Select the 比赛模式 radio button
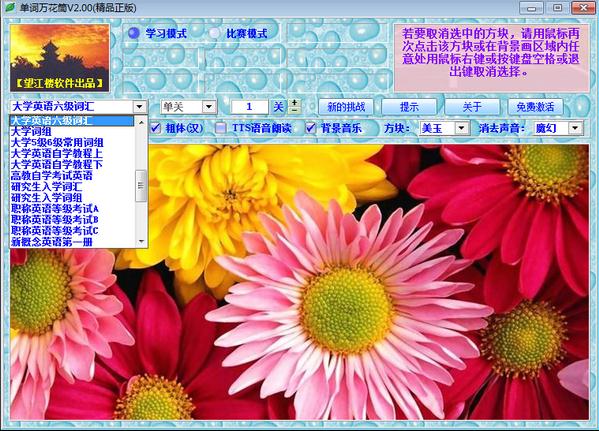The height and width of the screenshot is (431, 599). [x=214, y=34]
